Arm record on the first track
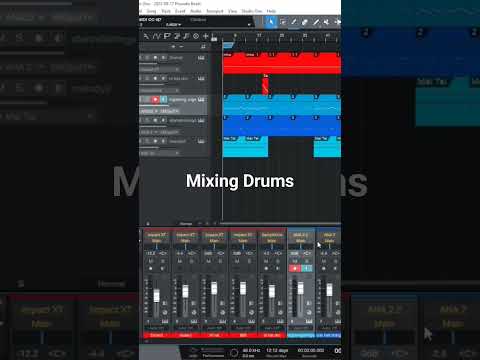 click(x=155, y=58)
